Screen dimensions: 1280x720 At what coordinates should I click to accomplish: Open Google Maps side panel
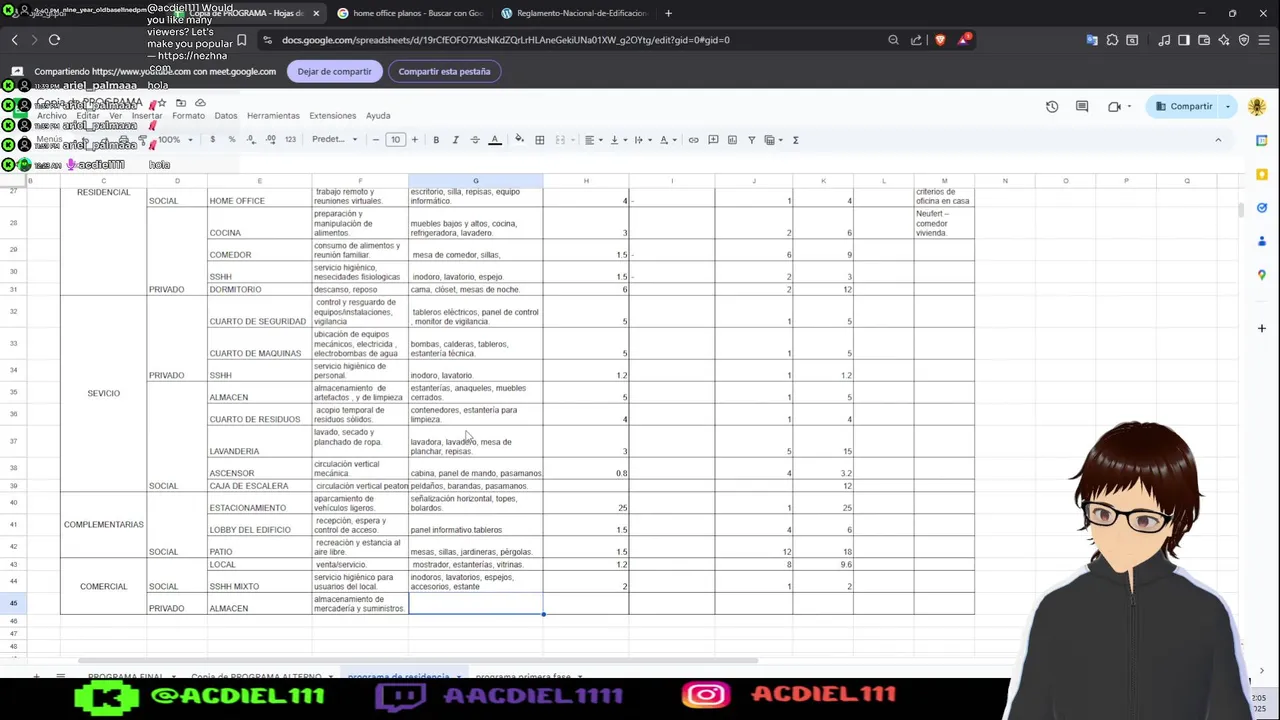click(x=1262, y=275)
